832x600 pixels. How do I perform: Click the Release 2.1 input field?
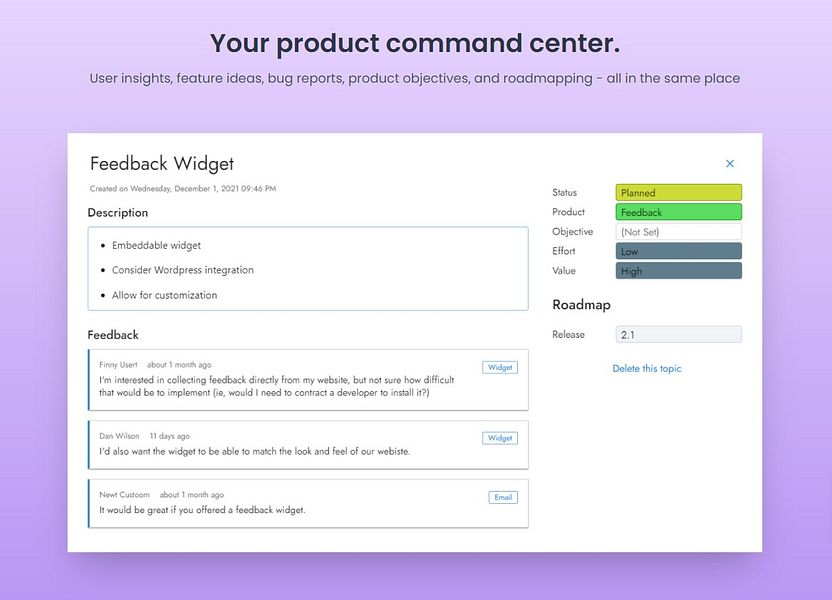tap(679, 335)
